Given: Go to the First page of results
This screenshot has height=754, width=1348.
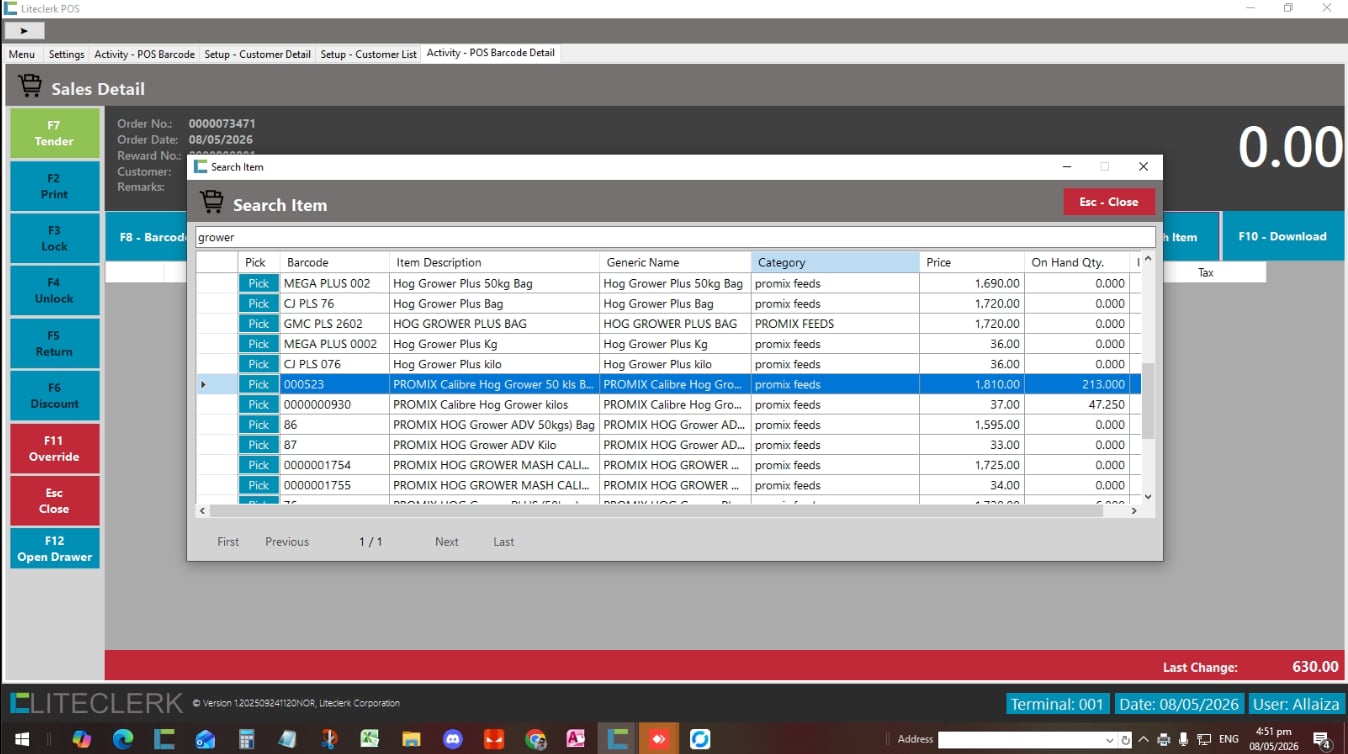Looking at the screenshot, I should pyautogui.click(x=228, y=542).
